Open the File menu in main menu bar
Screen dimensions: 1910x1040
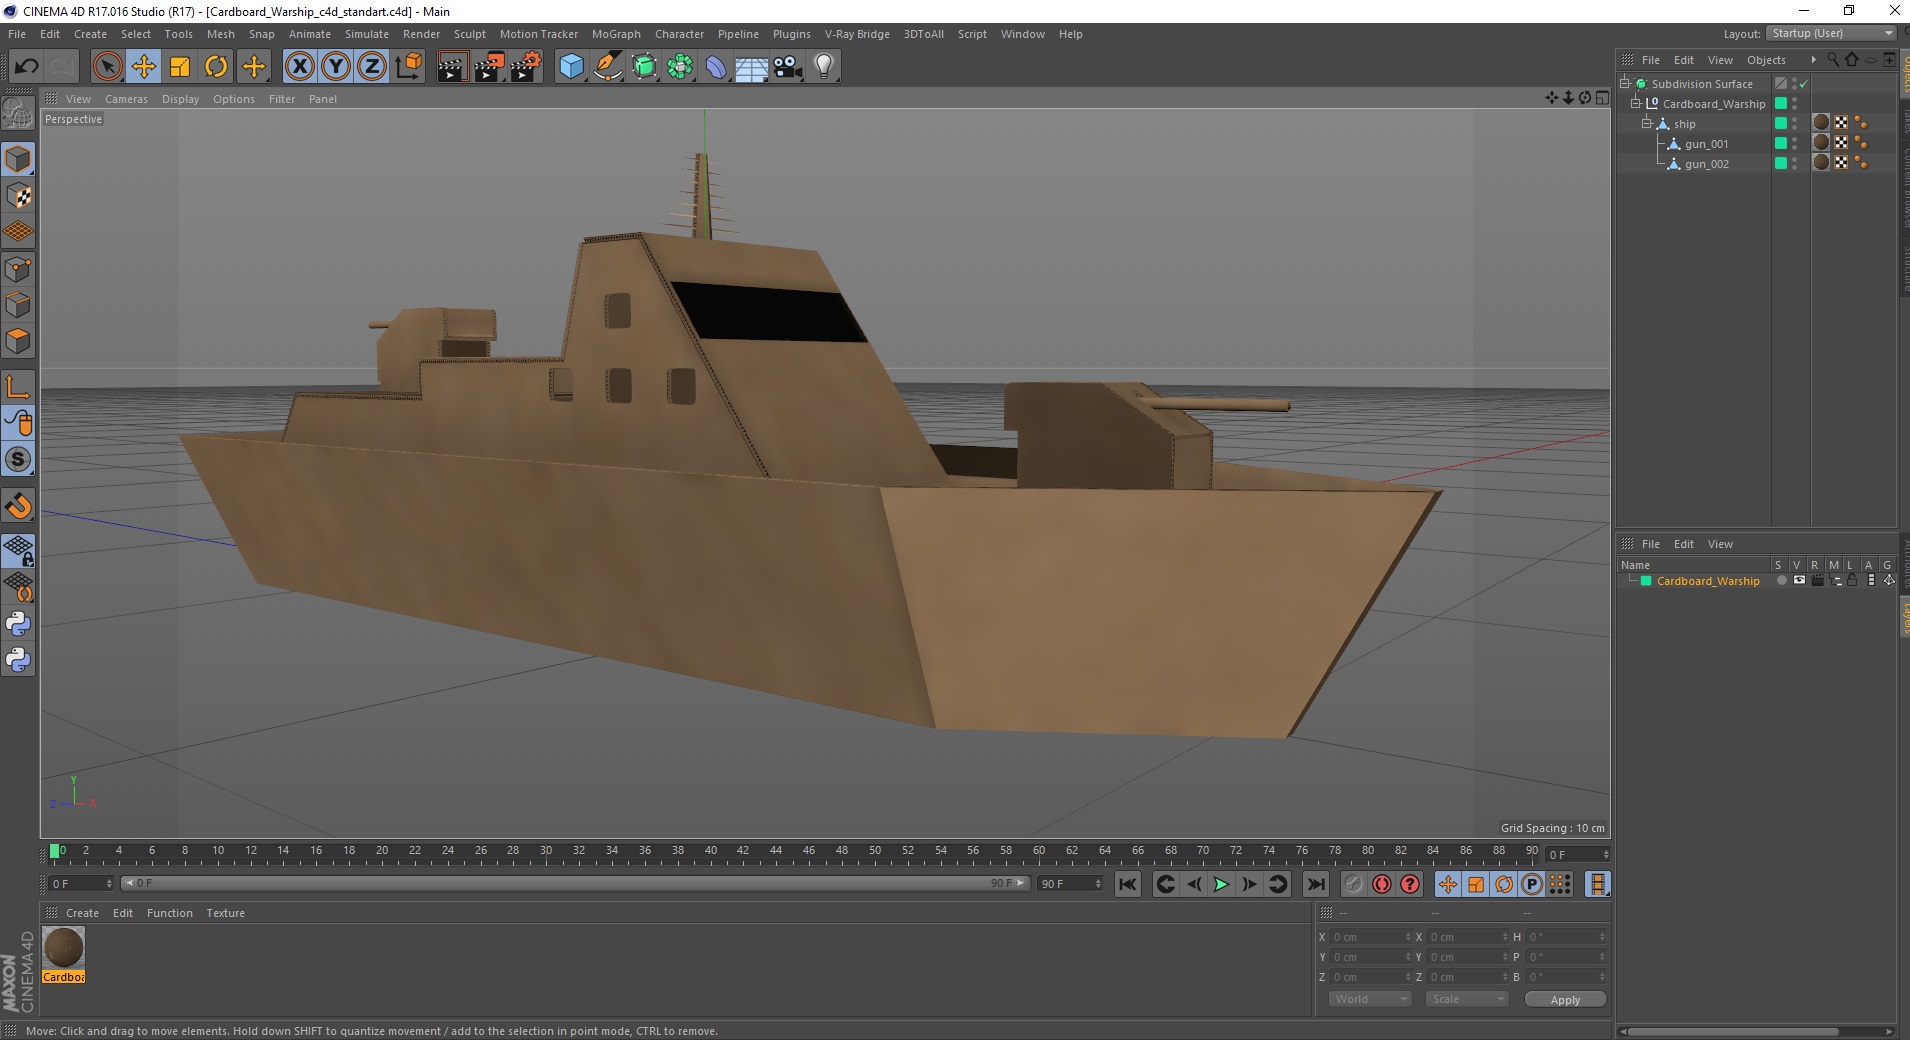17,34
